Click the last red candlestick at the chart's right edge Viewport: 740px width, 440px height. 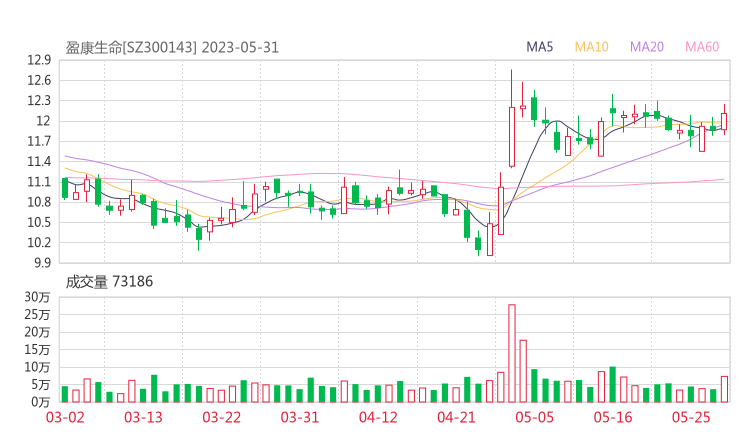pyautogui.click(x=724, y=121)
